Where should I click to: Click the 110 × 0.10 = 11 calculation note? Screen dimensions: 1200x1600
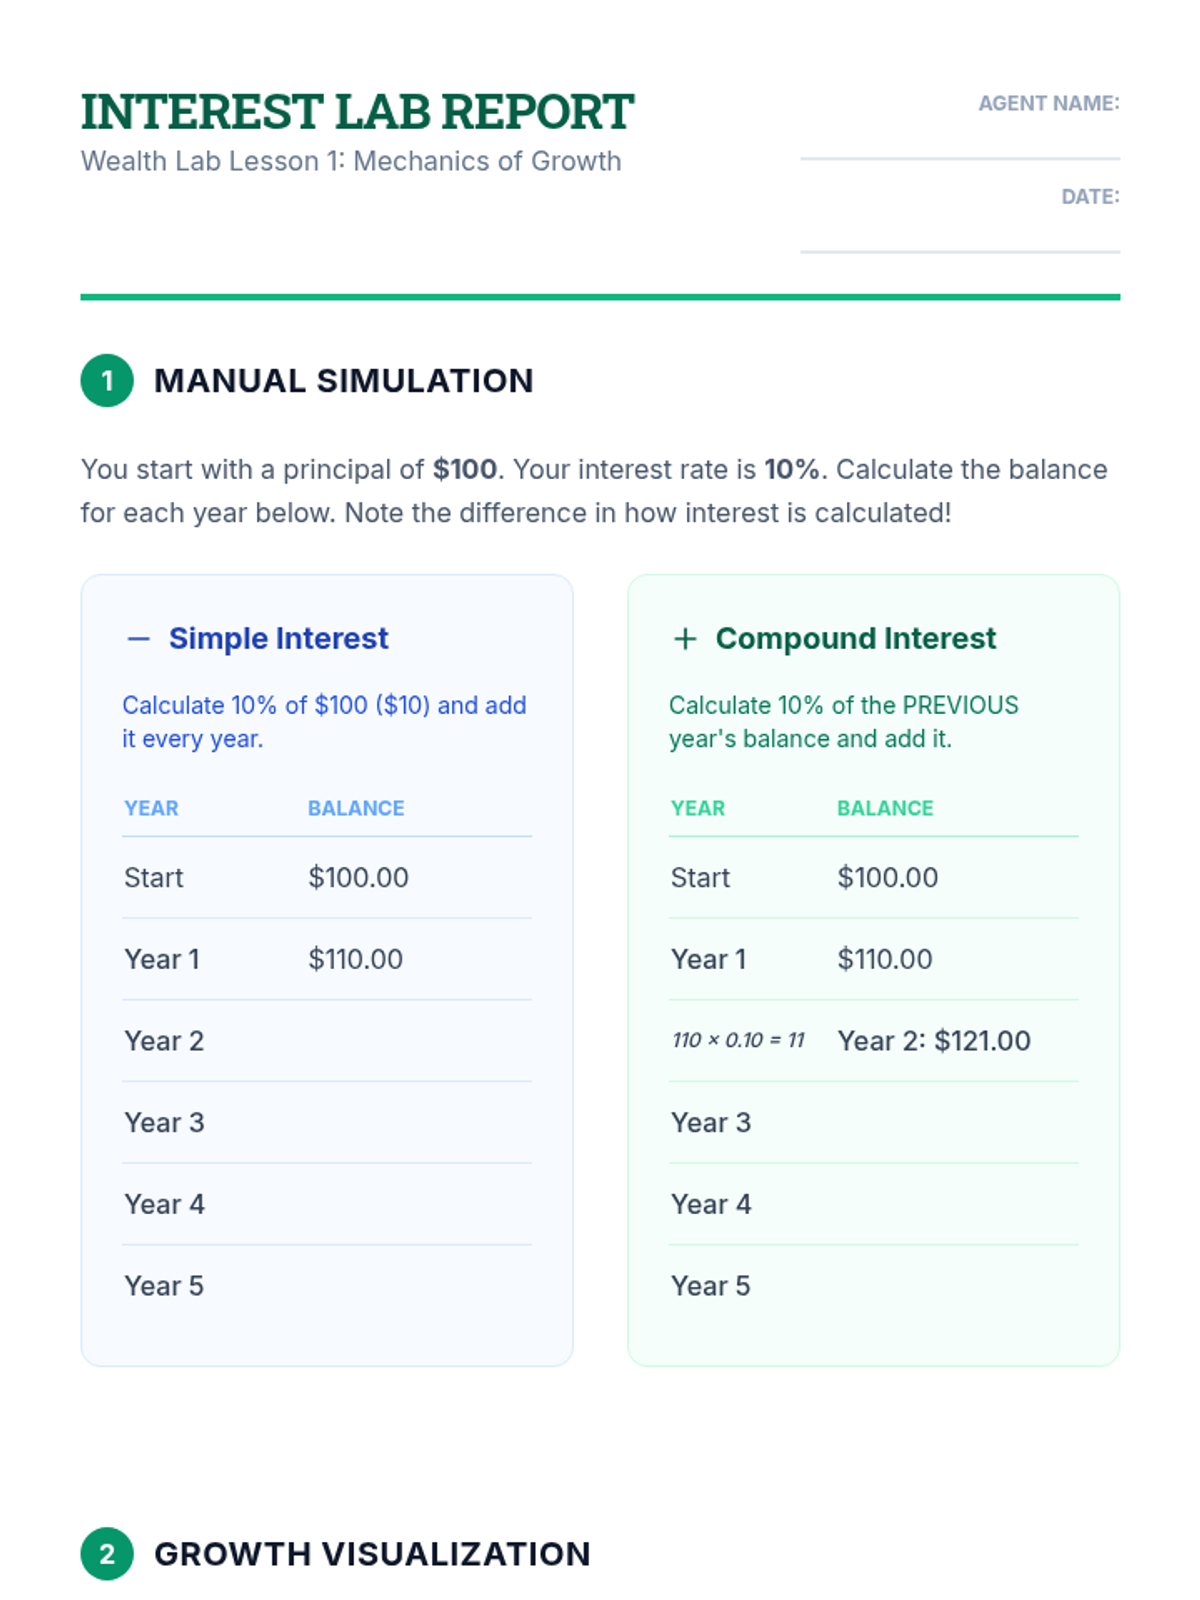[738, 1041]
